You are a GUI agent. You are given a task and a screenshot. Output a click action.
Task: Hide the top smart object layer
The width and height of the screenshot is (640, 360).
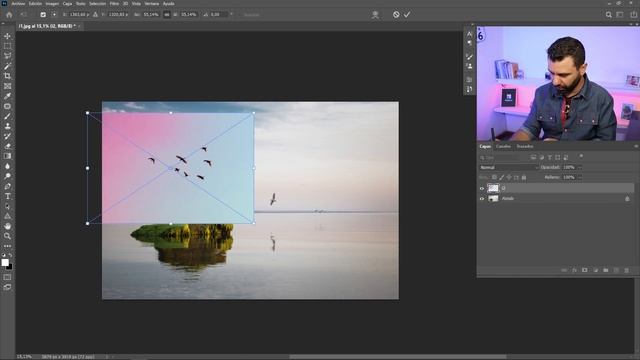coord(482,188)
